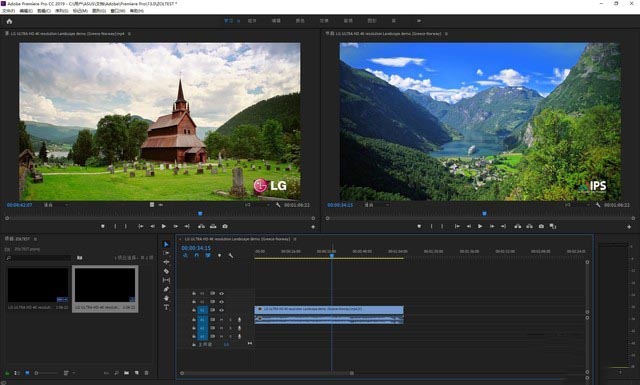The height and width of the screenshot is (385, 640).
Task: Mark In point in Source monitor
Action: point(116,226)
